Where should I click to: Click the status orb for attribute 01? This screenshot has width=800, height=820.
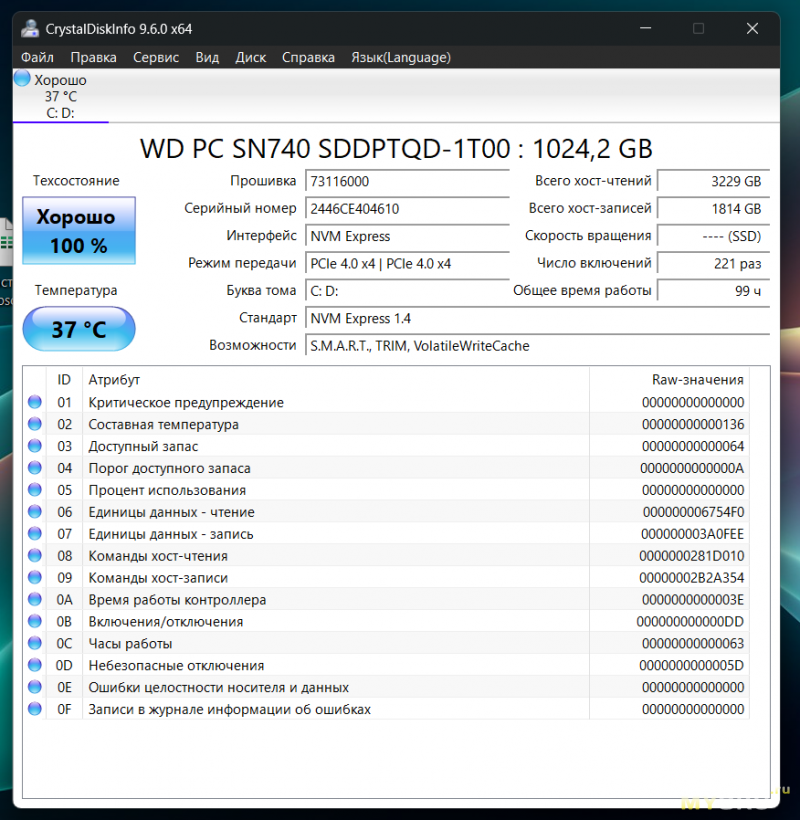click(x=35, y=402)
